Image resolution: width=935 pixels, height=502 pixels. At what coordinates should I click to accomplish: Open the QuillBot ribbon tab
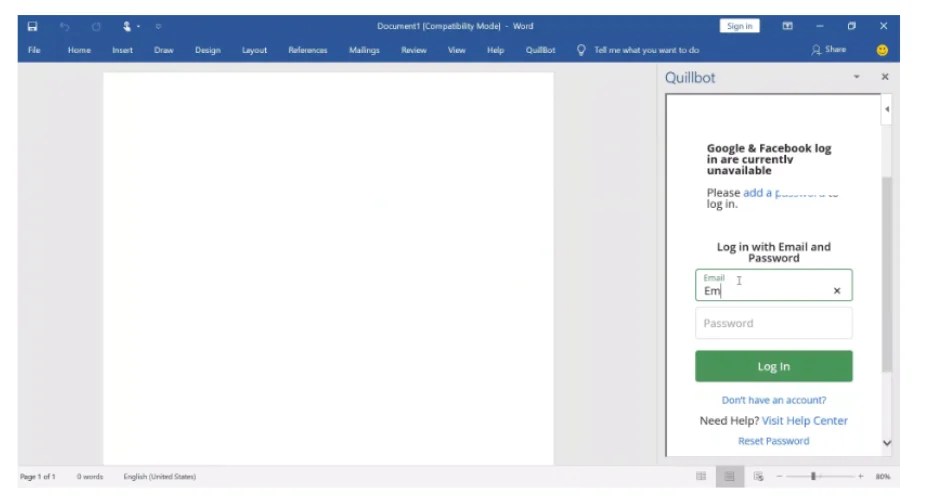tap(540, 50)
